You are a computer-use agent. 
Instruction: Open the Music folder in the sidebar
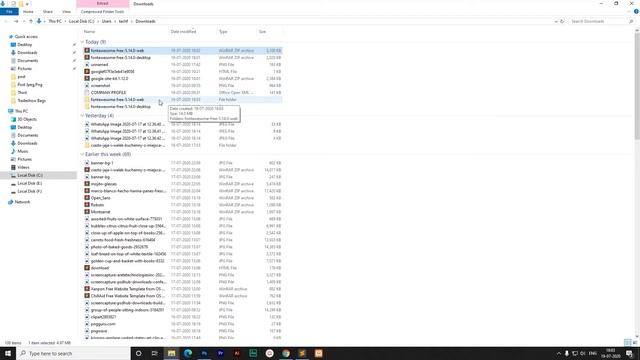click(22, 151)
